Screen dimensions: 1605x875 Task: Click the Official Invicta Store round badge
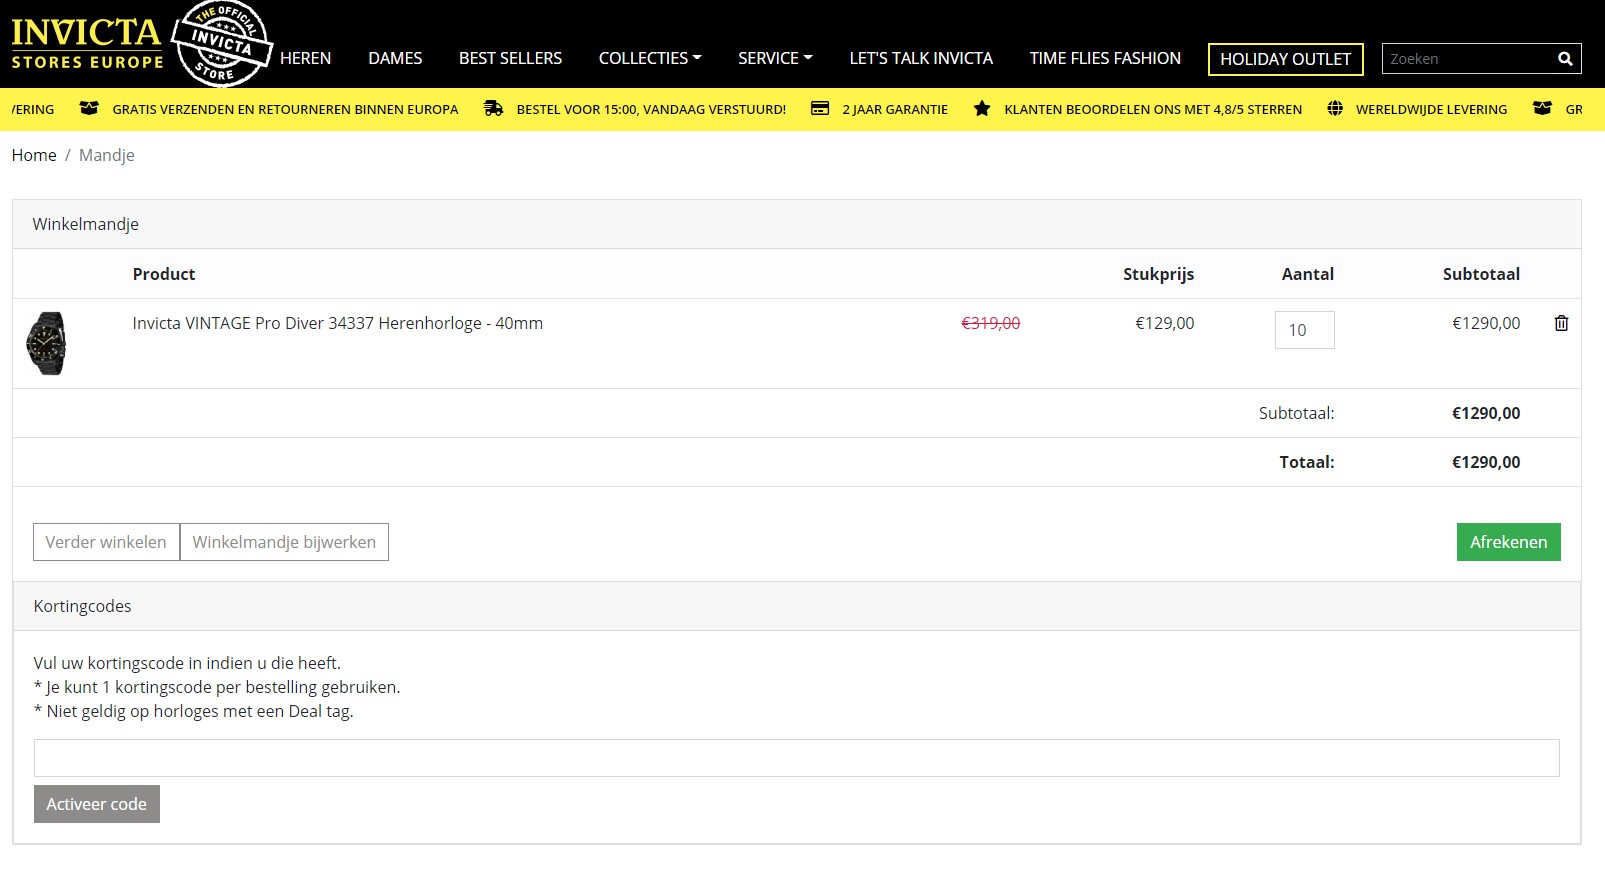222,44
